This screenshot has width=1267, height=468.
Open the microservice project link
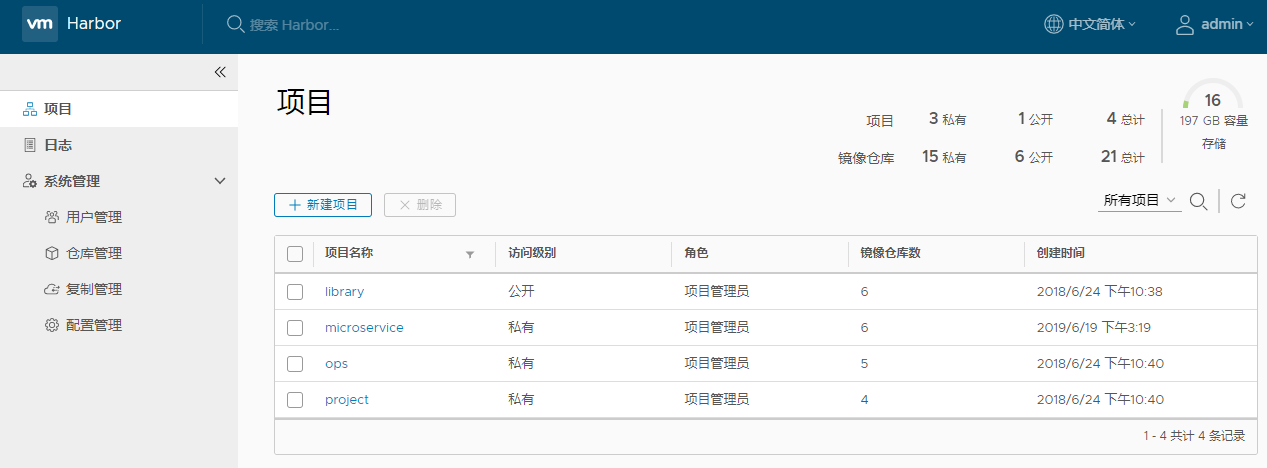click(364, 328)
